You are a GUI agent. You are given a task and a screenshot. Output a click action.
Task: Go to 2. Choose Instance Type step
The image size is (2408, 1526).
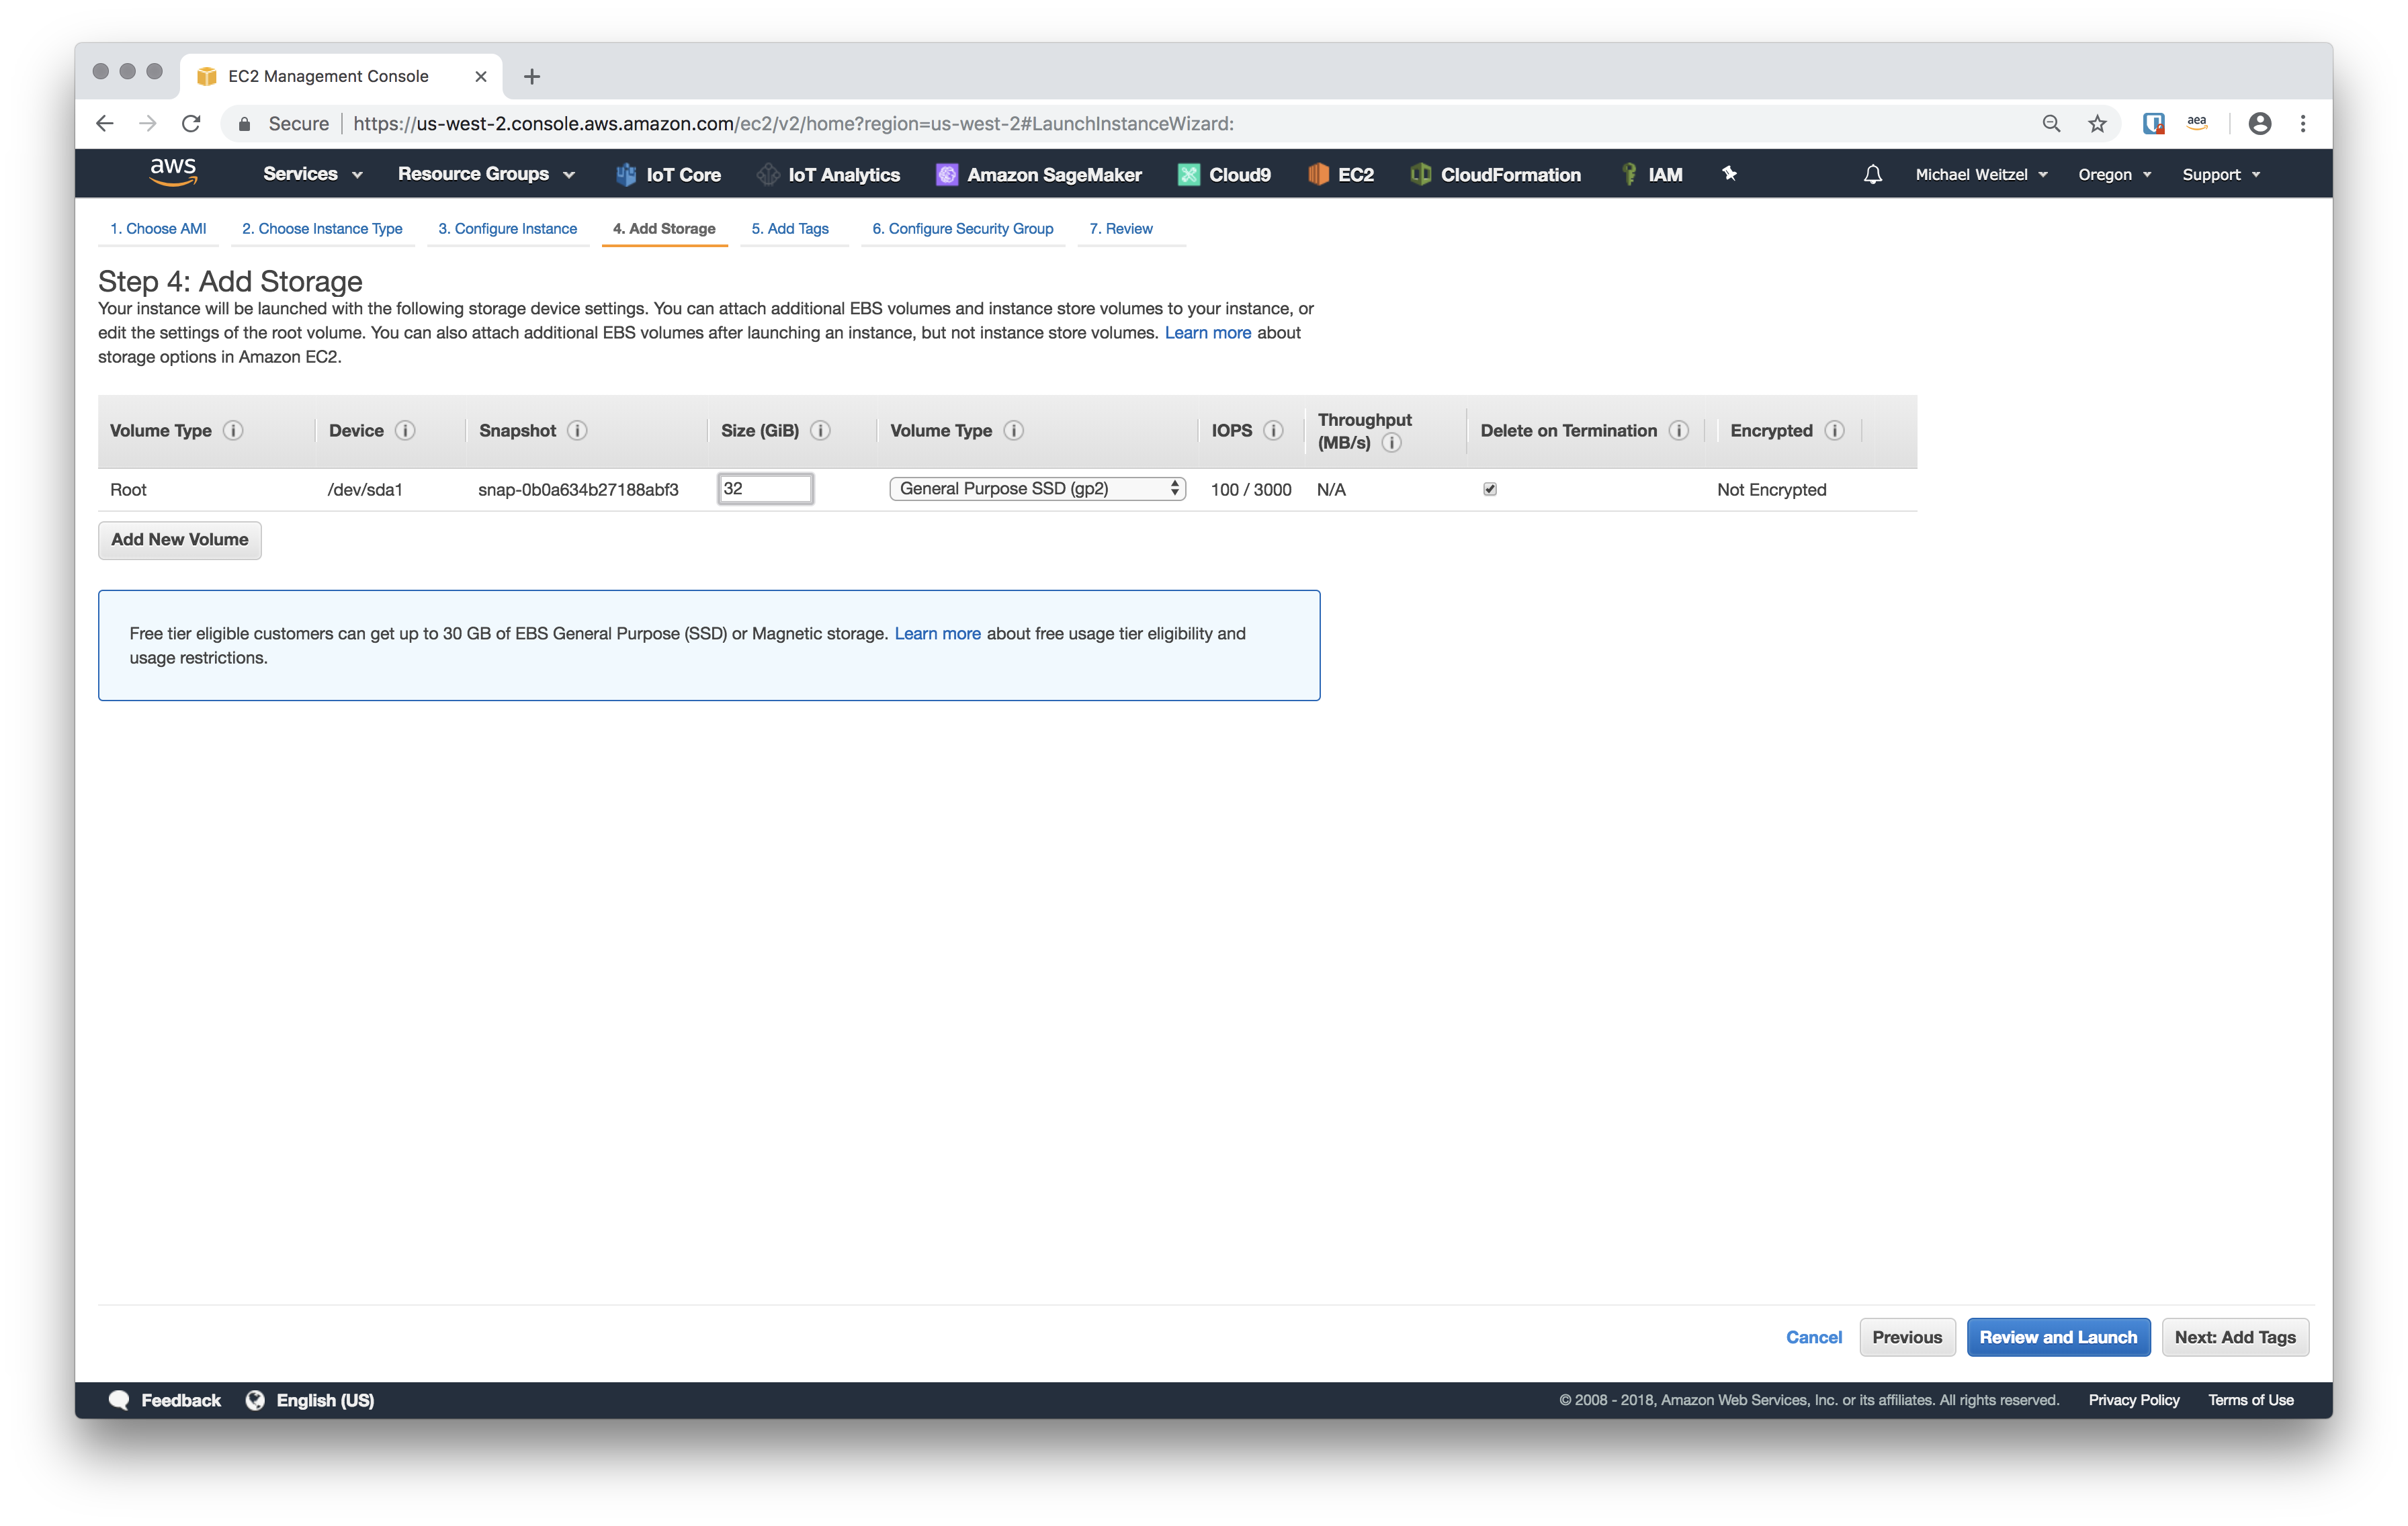point(322,229)
